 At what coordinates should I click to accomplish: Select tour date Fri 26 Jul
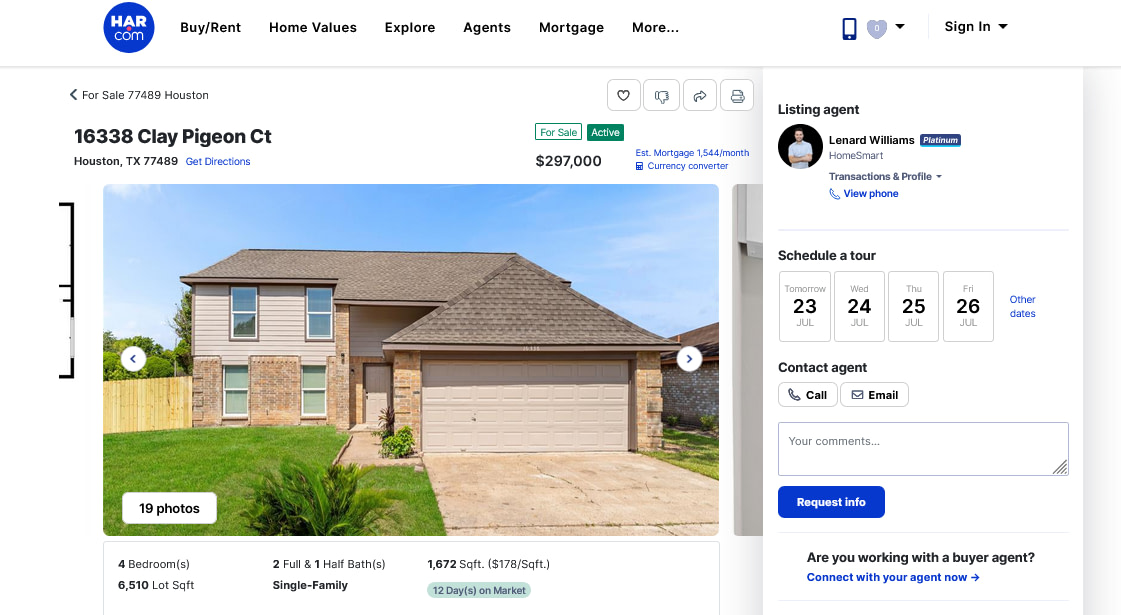click(968, 306)
